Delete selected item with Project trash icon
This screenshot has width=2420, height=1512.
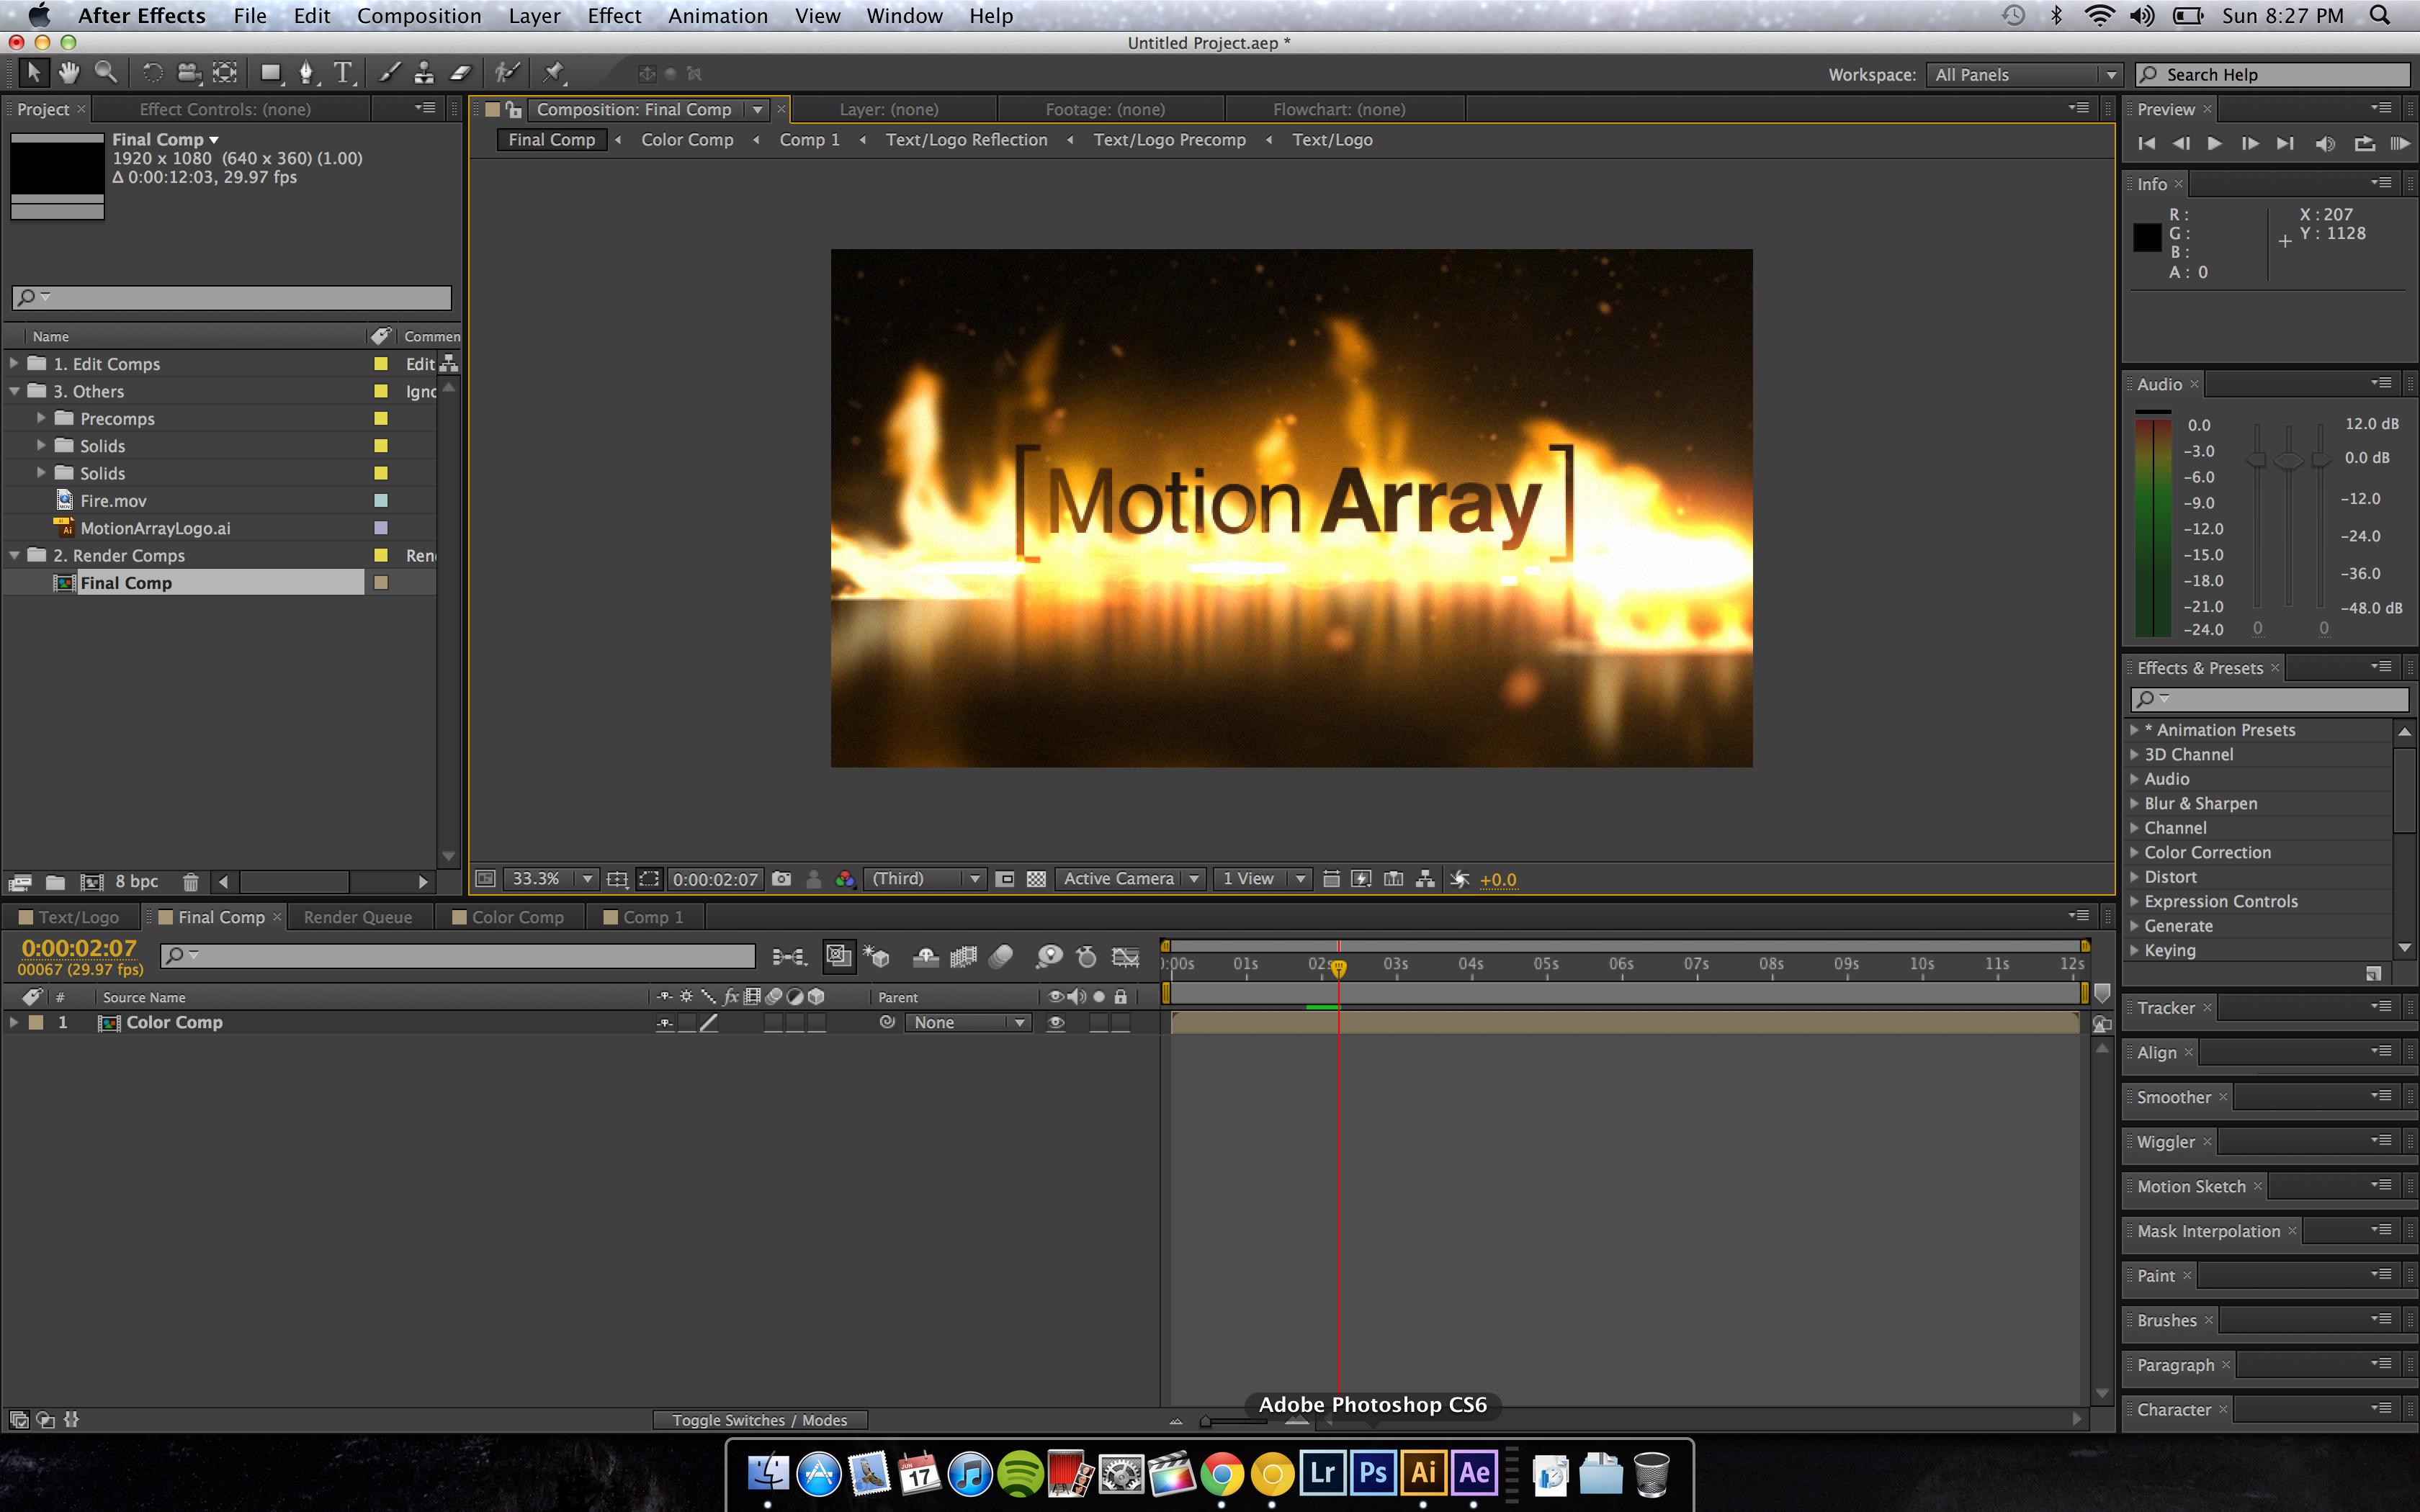point(190,882)
